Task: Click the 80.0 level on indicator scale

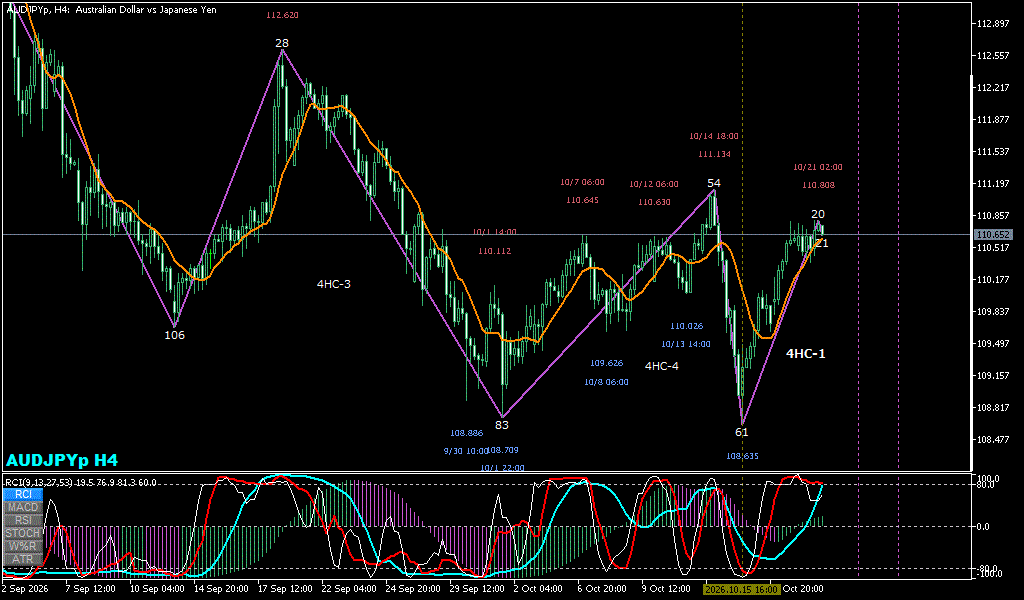Action: pos(985,485)
